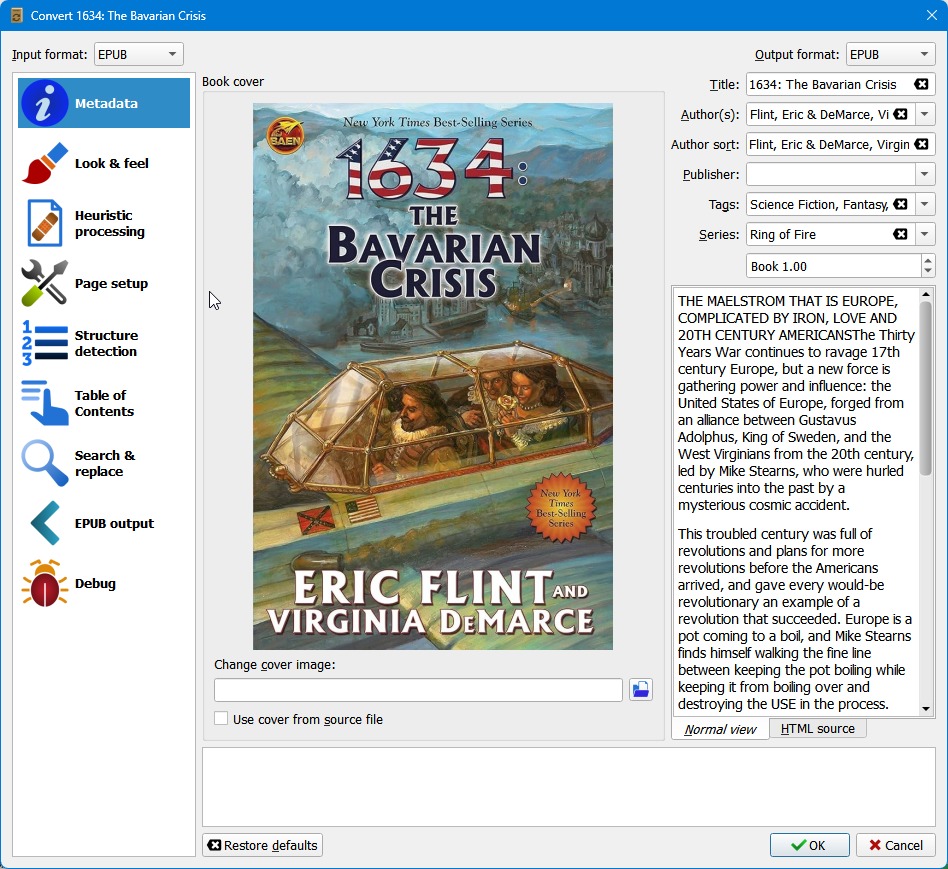
Task: Open the Metadata section icon
Action: point(44,103)
